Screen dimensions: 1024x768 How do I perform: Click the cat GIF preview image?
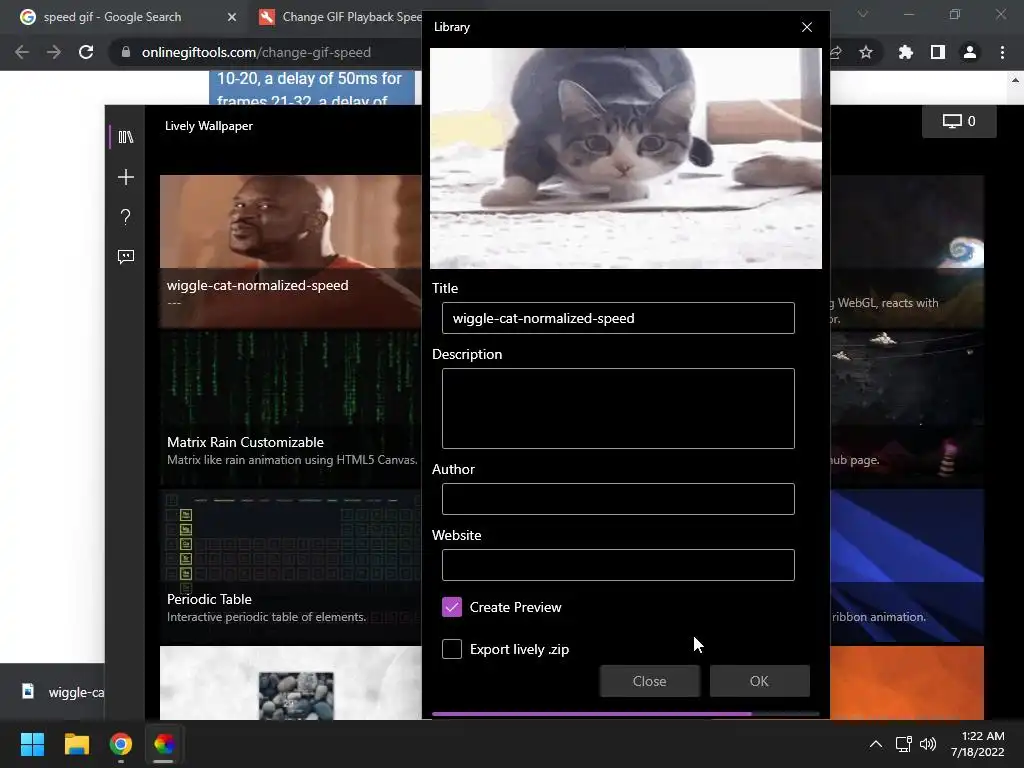tap(626, 158)
